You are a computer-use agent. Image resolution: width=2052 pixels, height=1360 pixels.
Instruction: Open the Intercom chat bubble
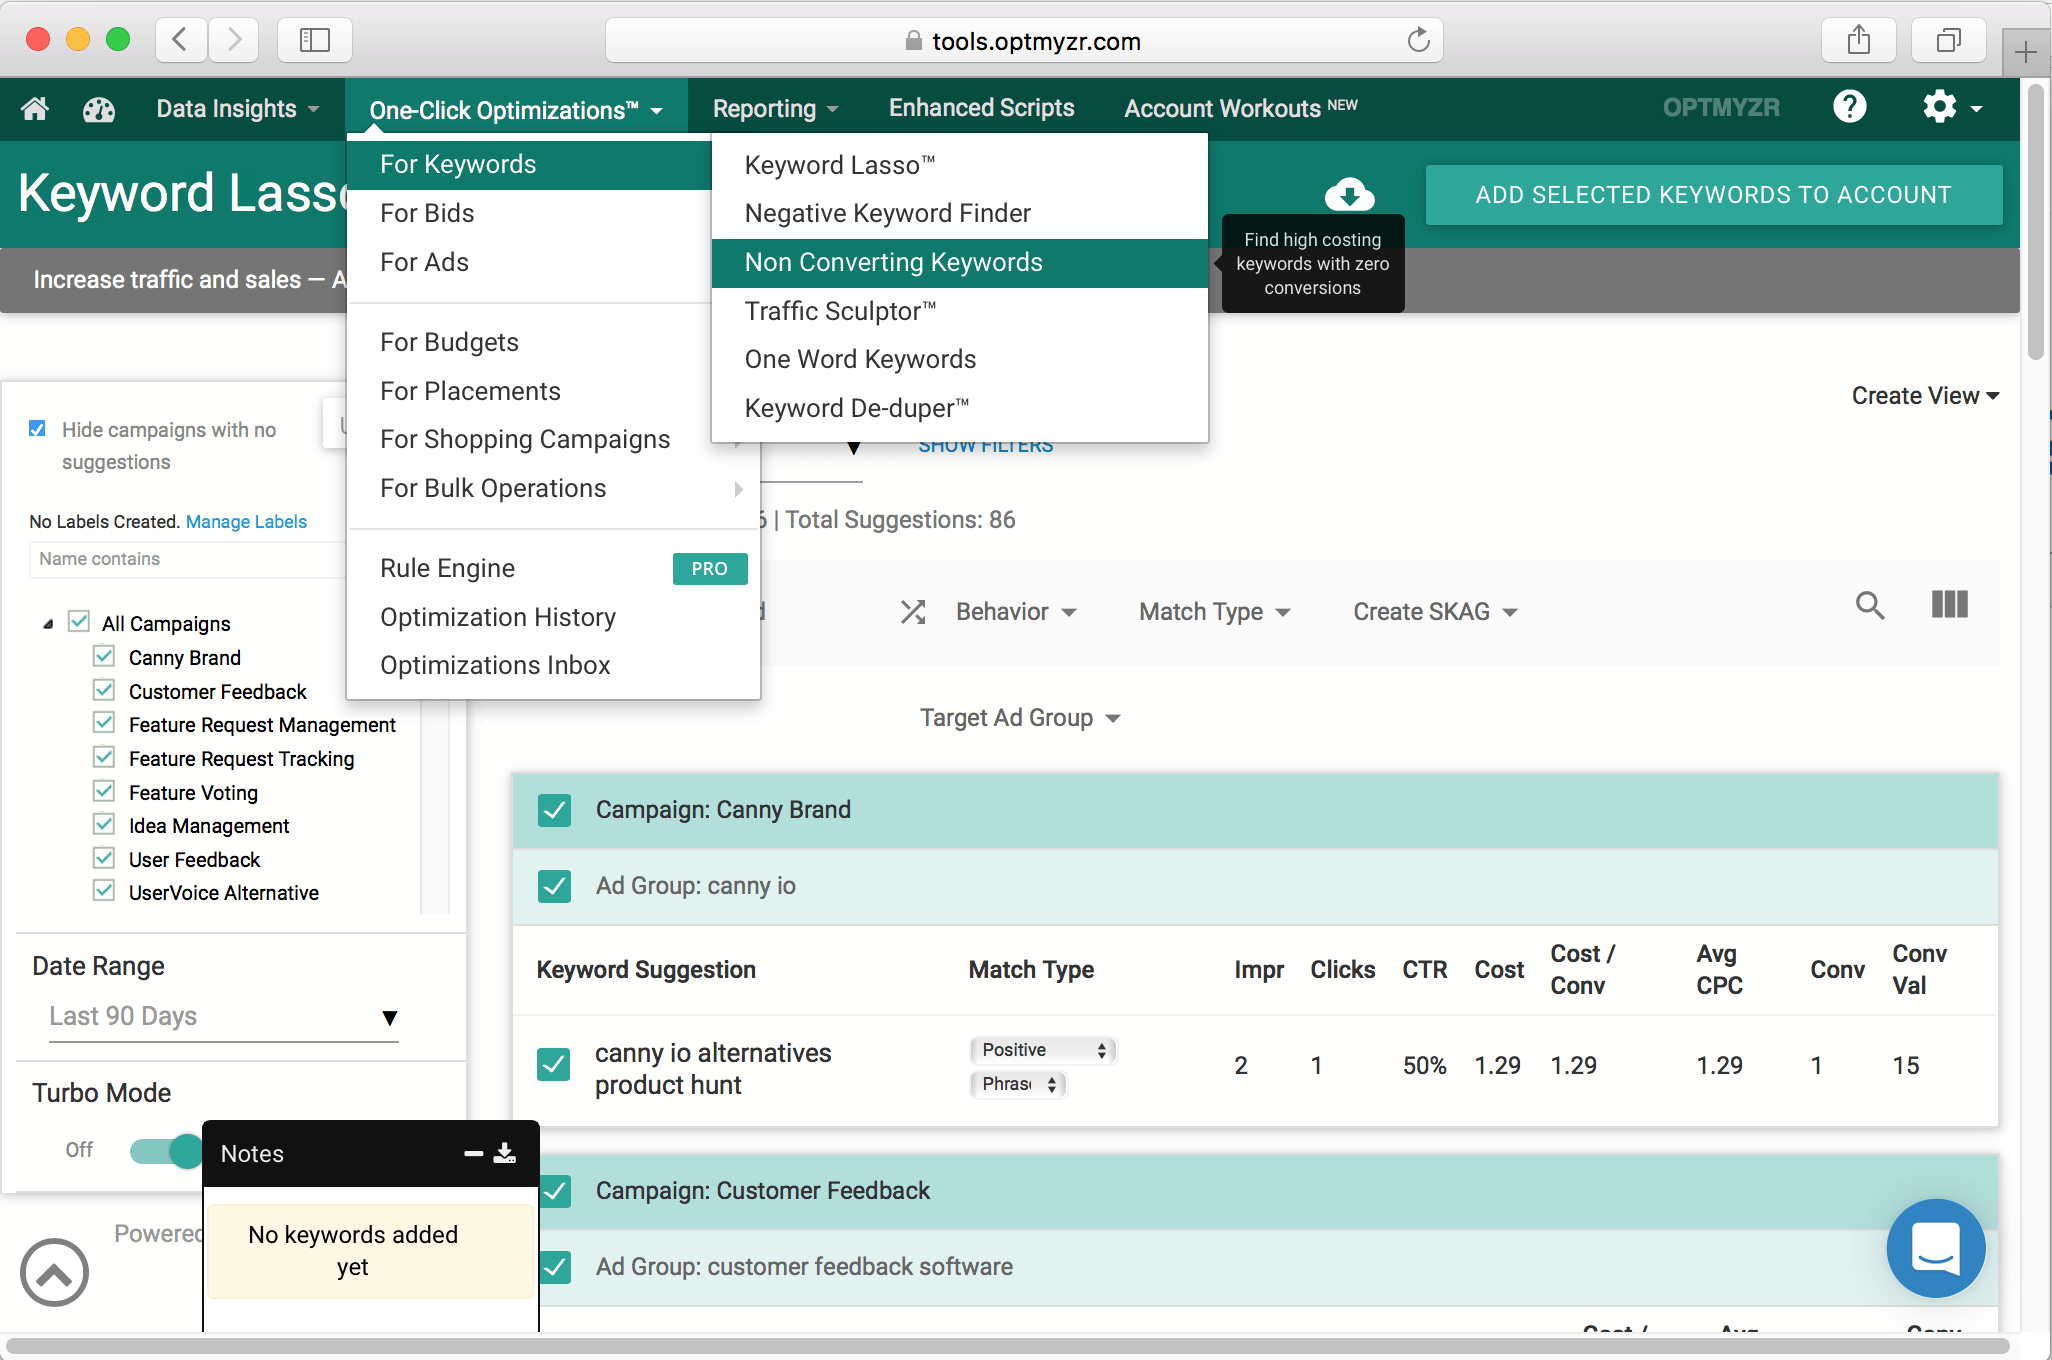[1935, 1247]
